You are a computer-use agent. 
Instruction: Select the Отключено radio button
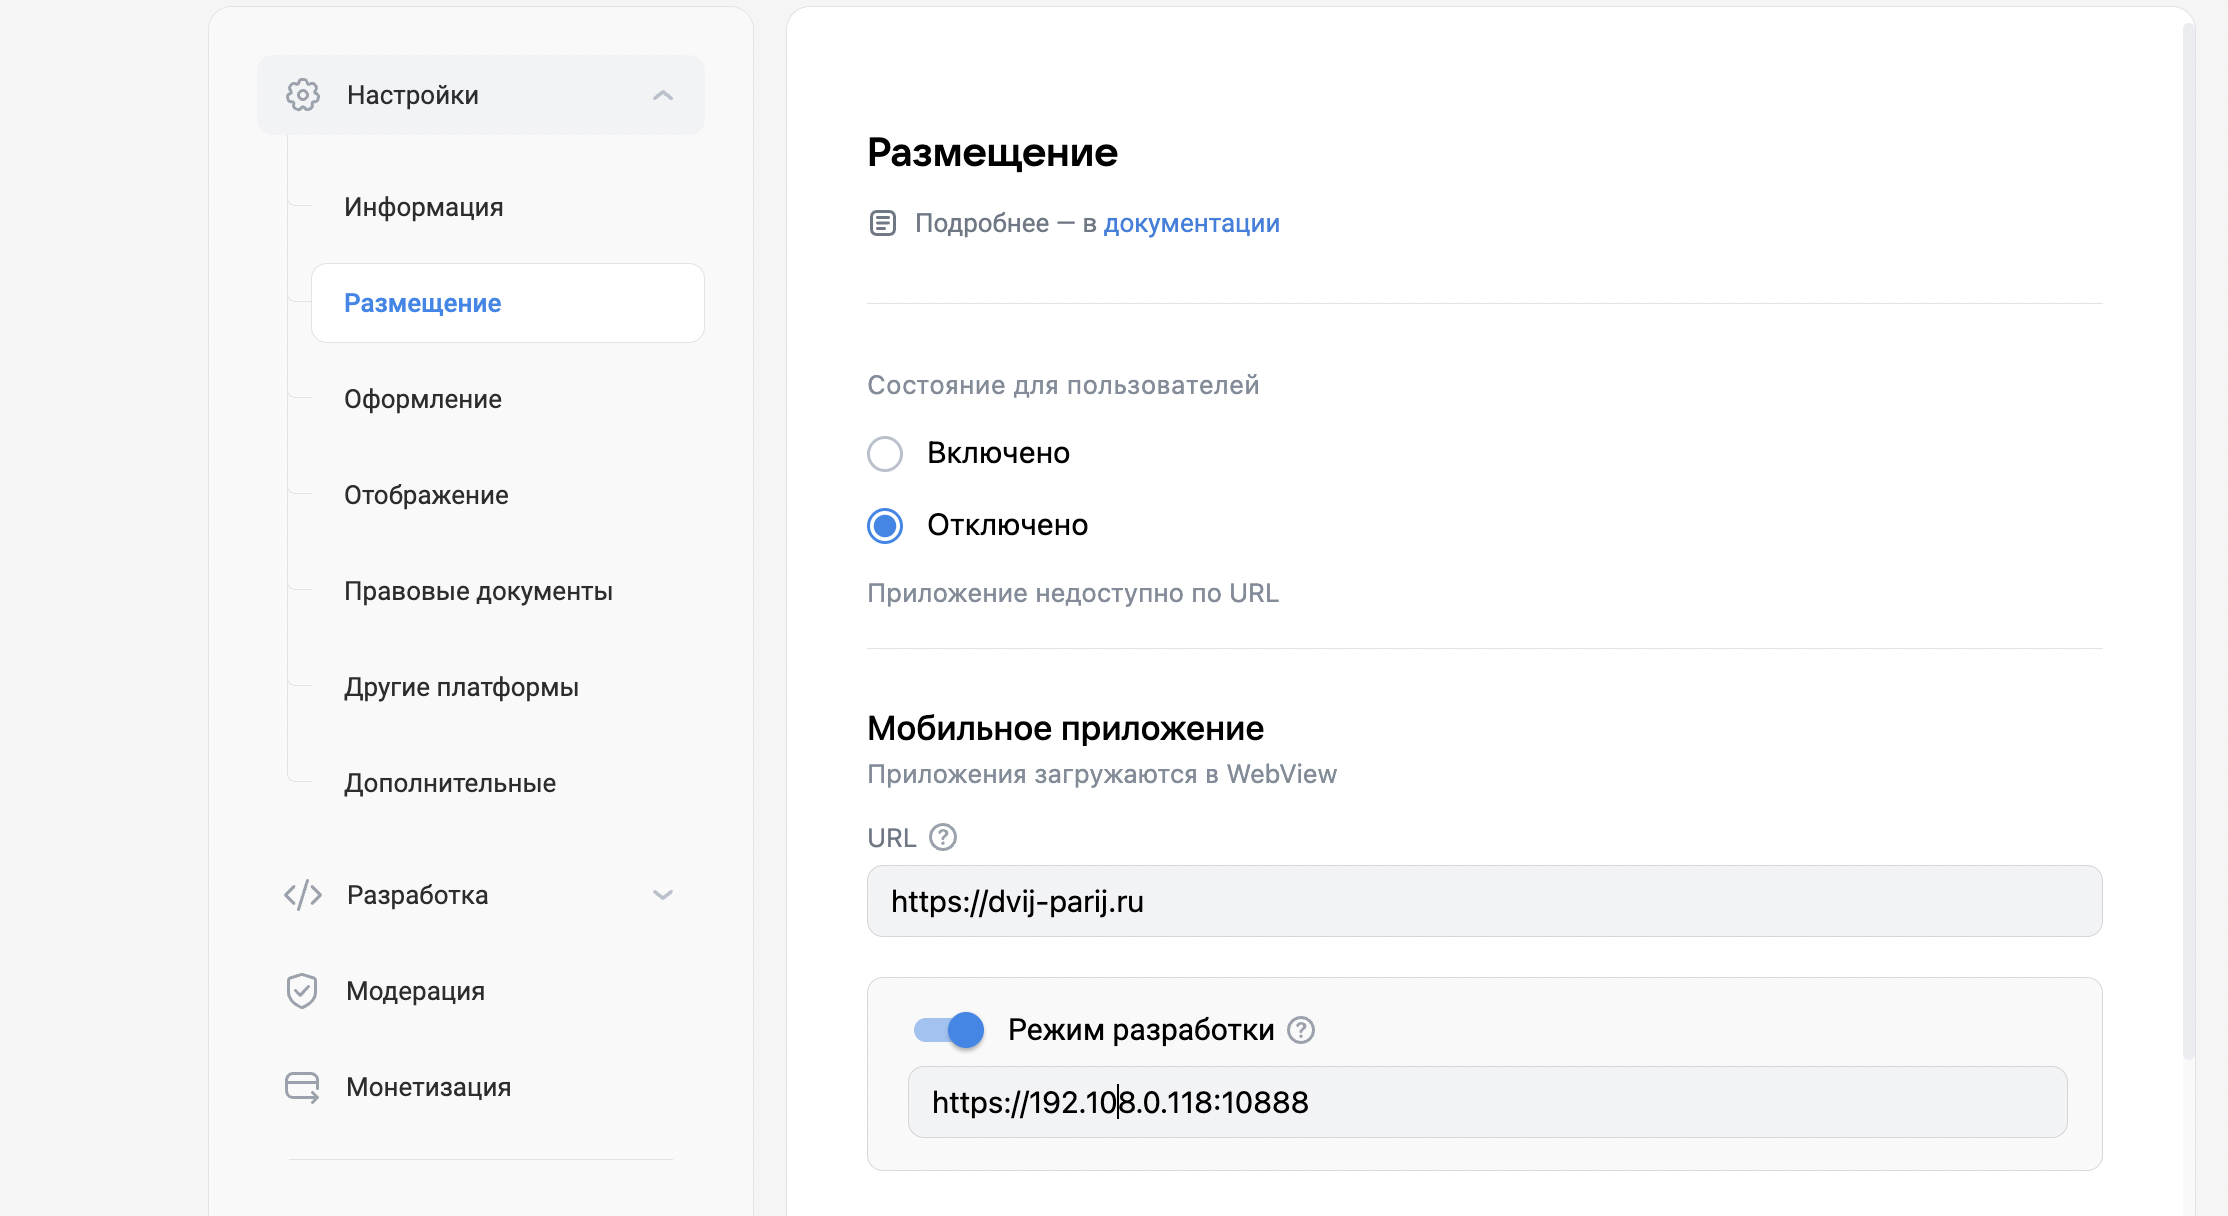[884, 526]
